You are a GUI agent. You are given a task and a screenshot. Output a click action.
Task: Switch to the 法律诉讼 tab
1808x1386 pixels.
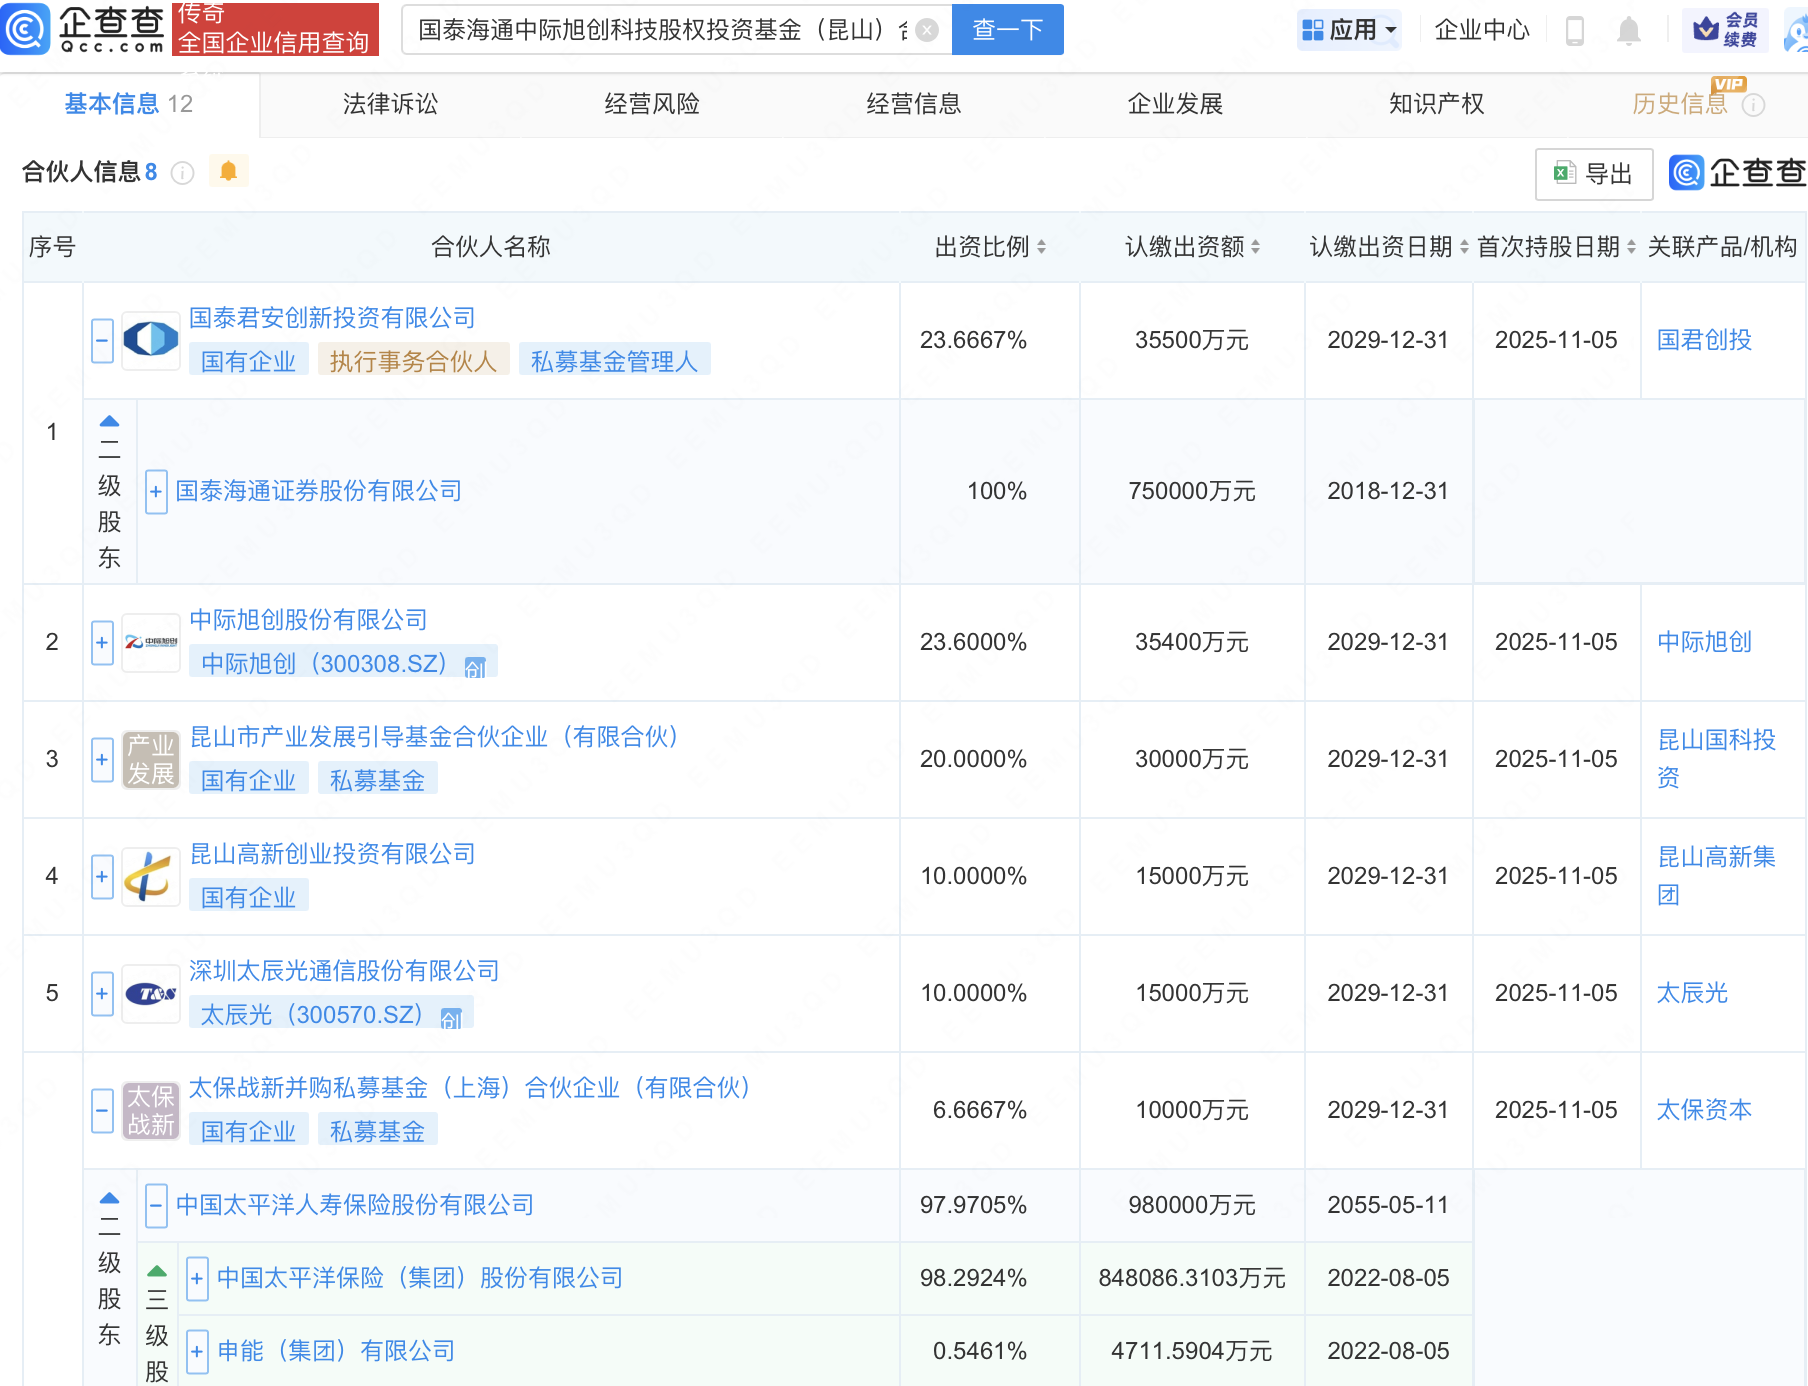coord(390,104)
